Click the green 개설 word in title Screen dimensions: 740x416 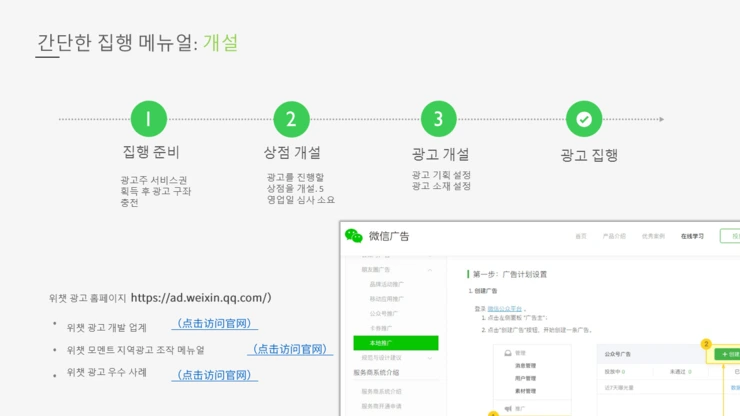(x=221, y=43)
